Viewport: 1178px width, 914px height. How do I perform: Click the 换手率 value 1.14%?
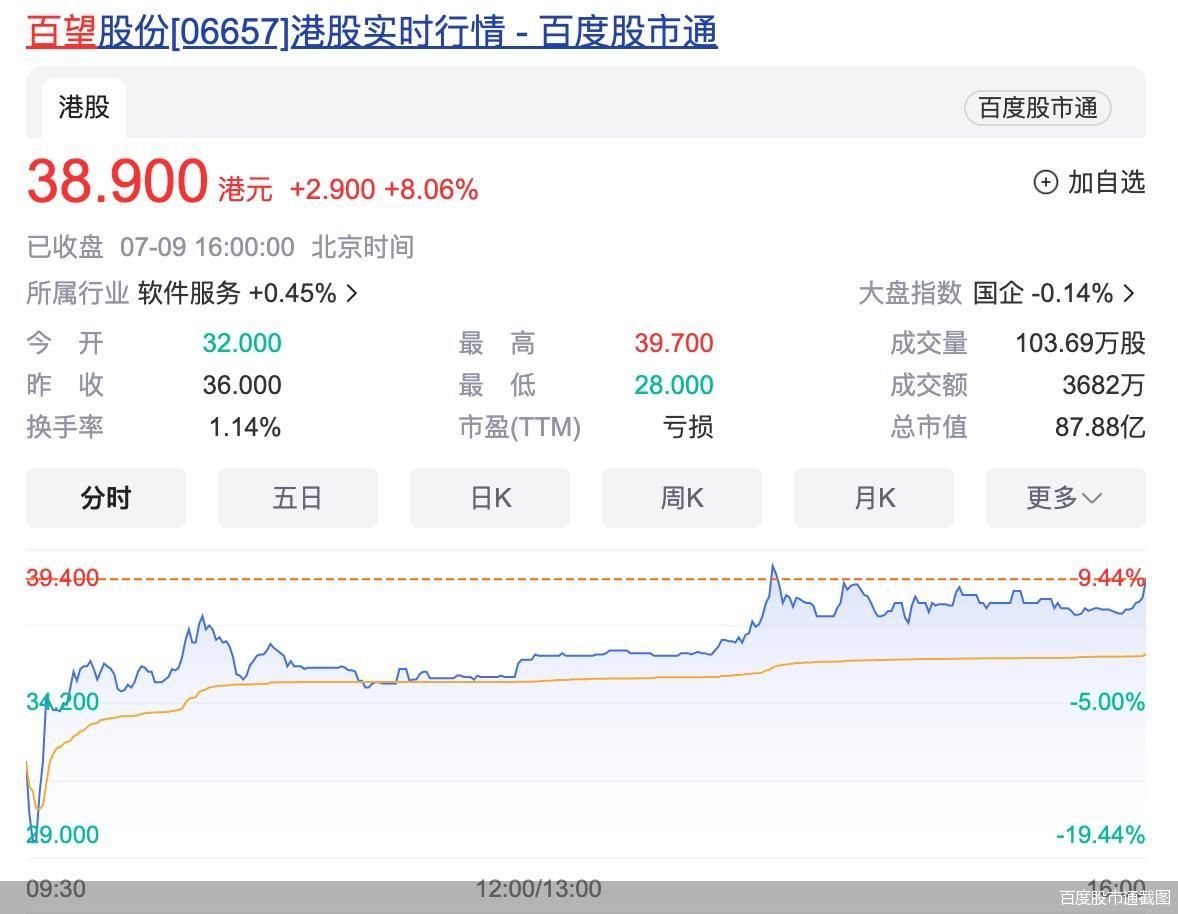(x=245, y=427)
